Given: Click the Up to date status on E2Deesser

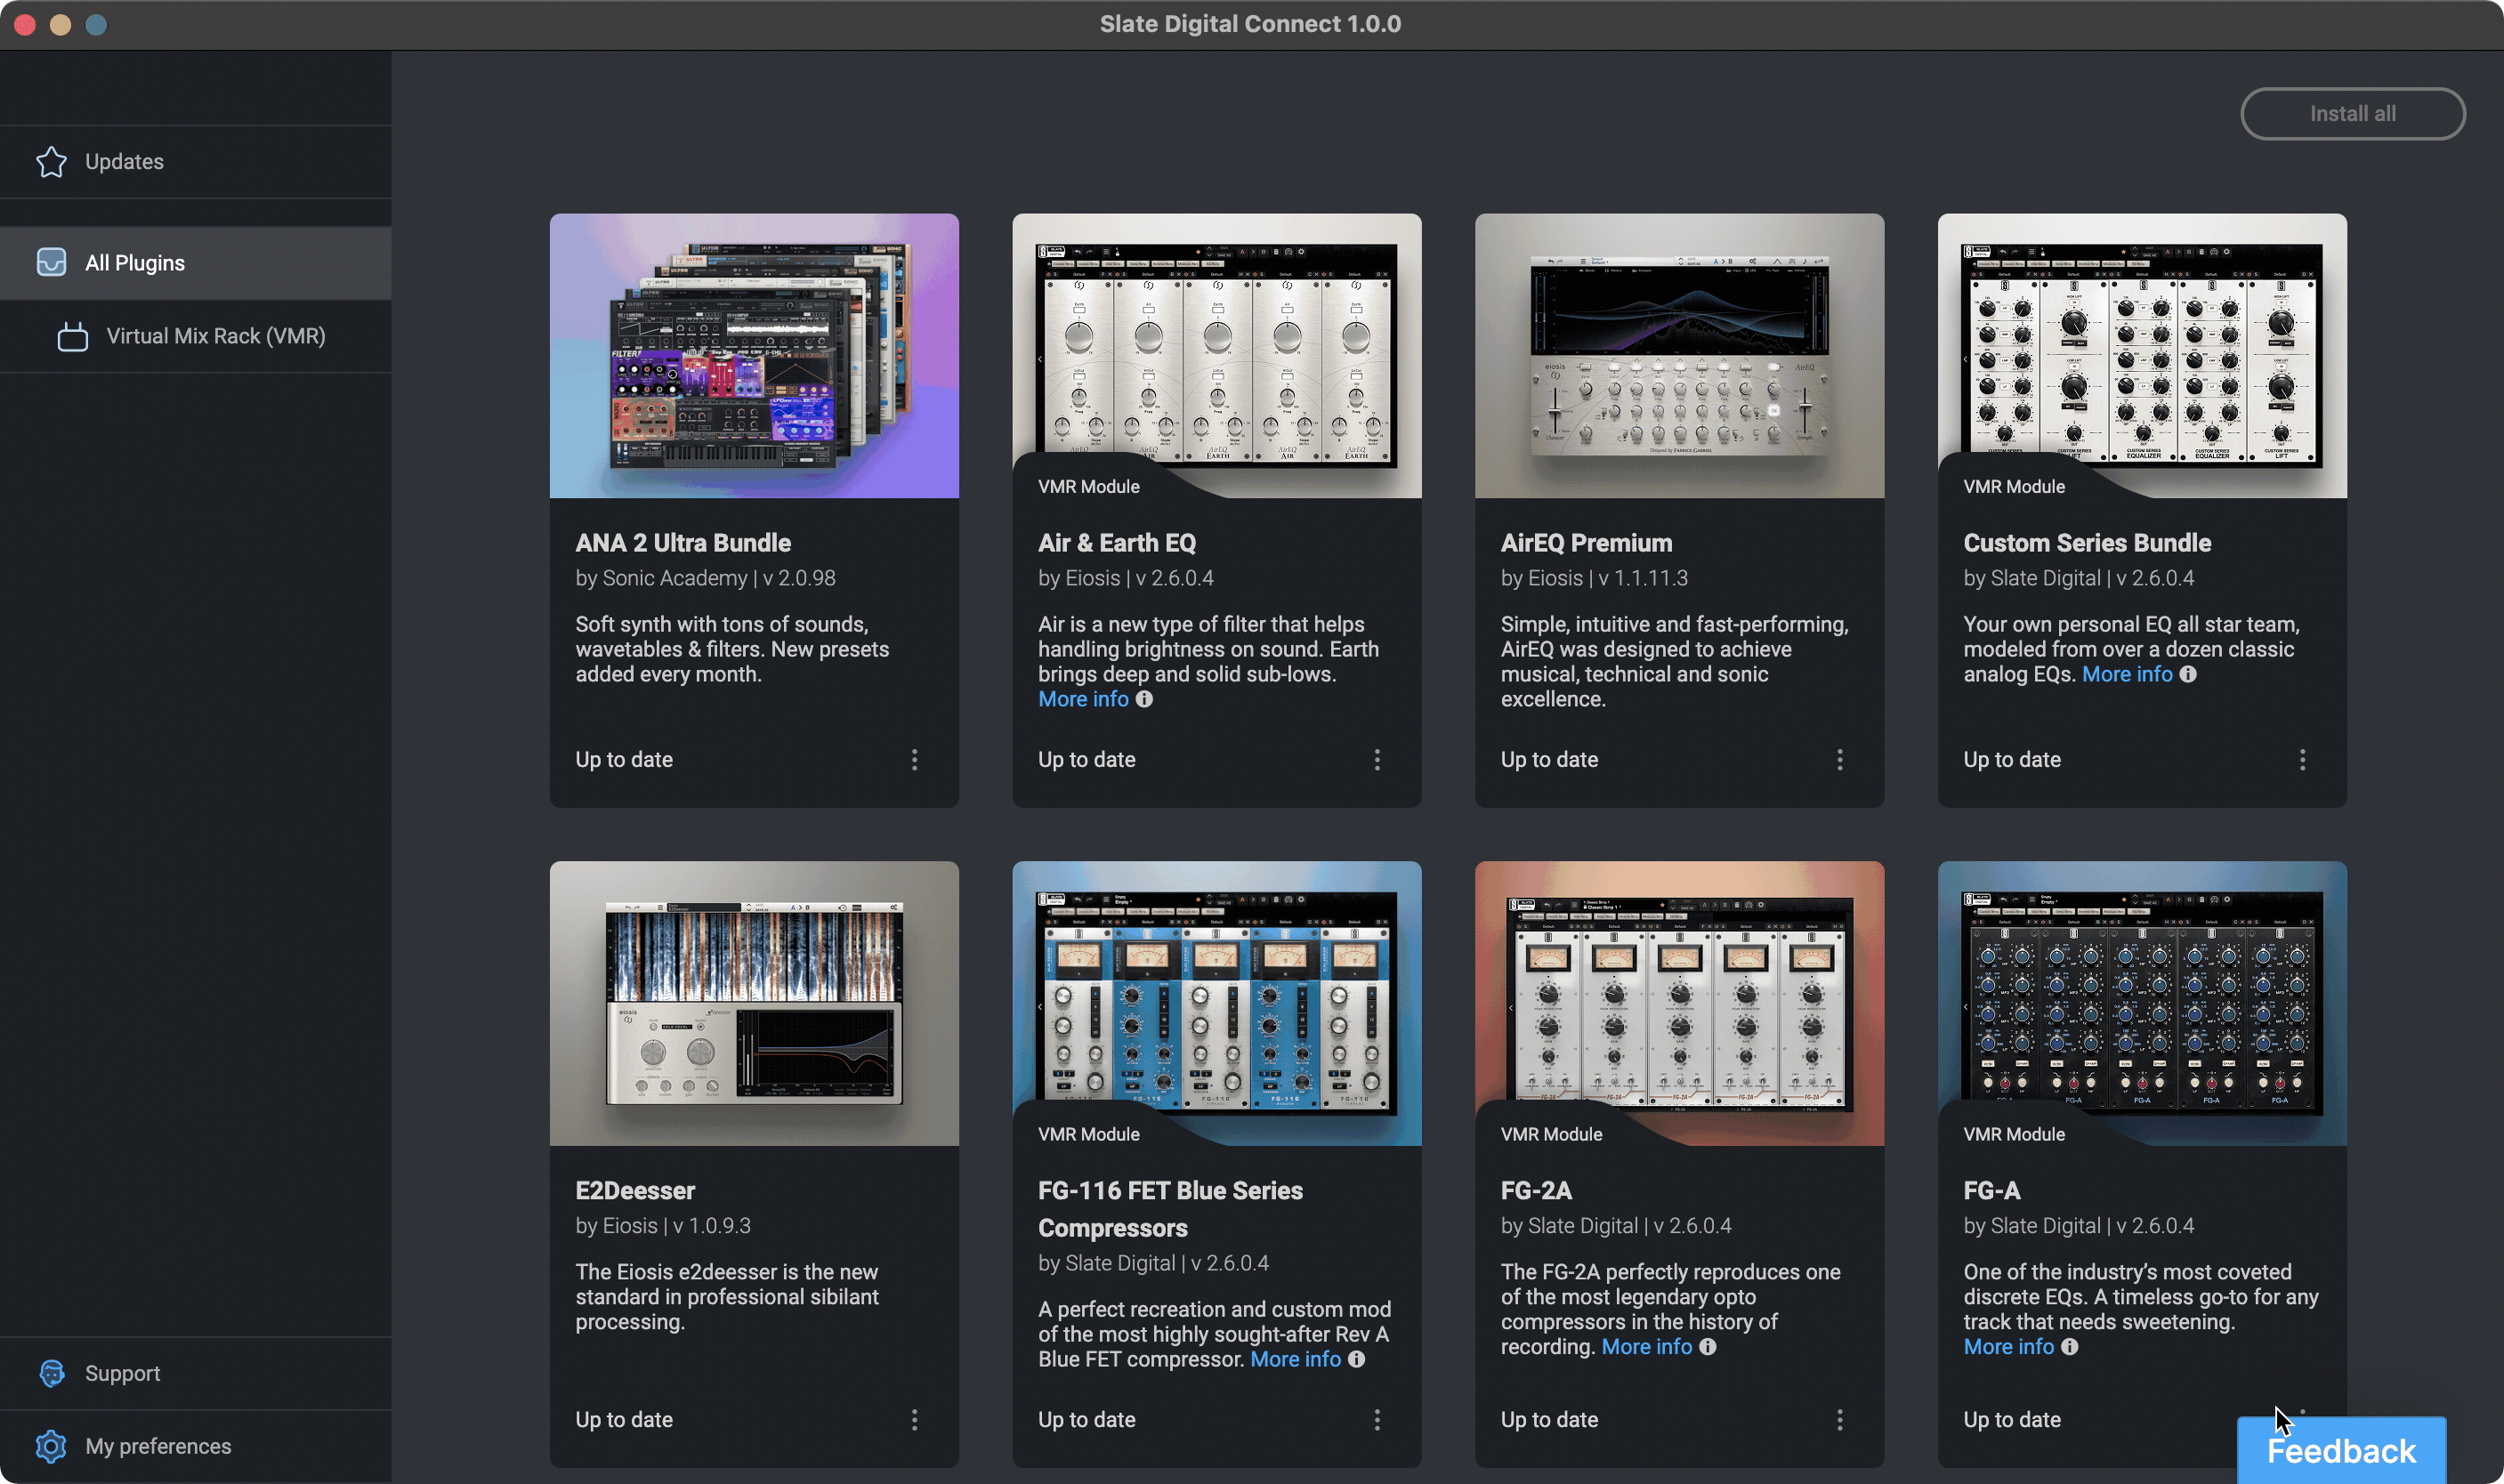Looking at the screenshot, I should pos(624,1420).
